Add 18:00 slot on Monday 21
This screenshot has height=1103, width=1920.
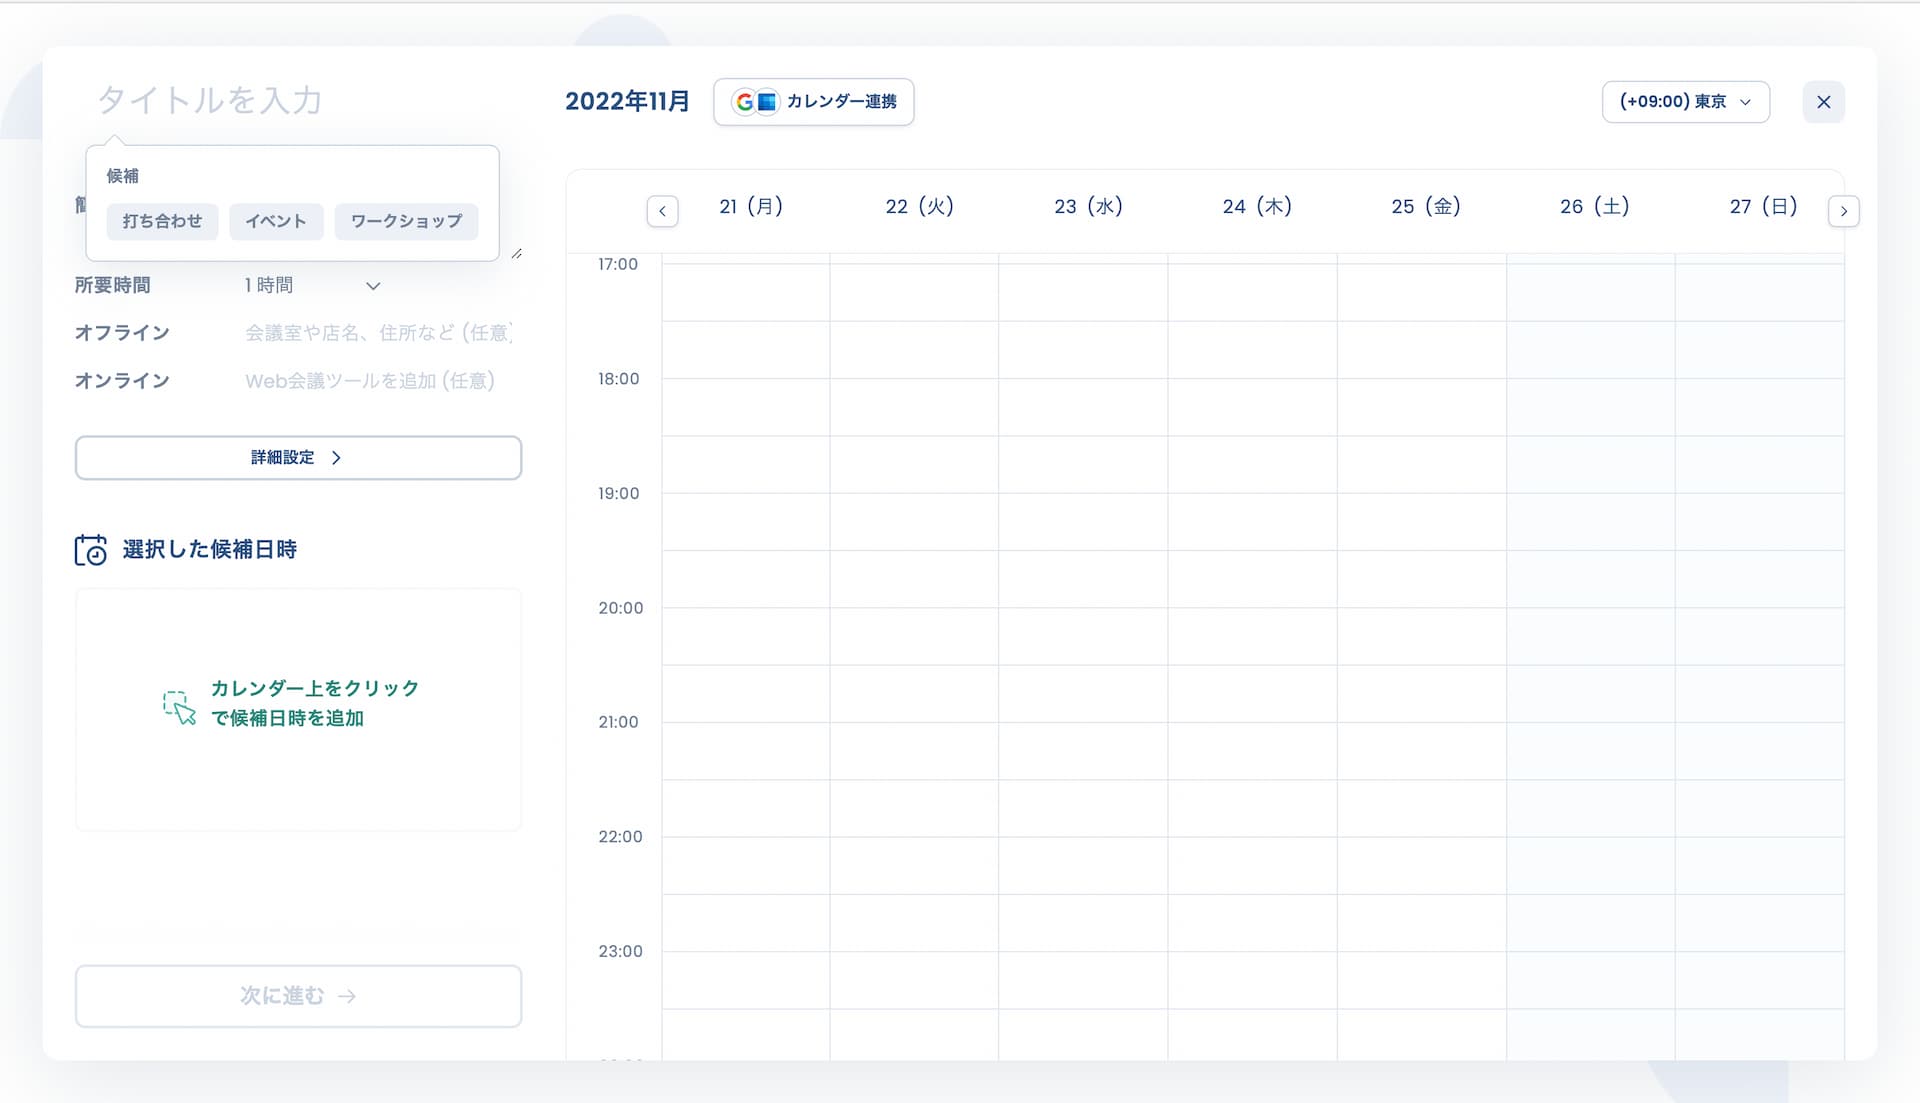746,407
